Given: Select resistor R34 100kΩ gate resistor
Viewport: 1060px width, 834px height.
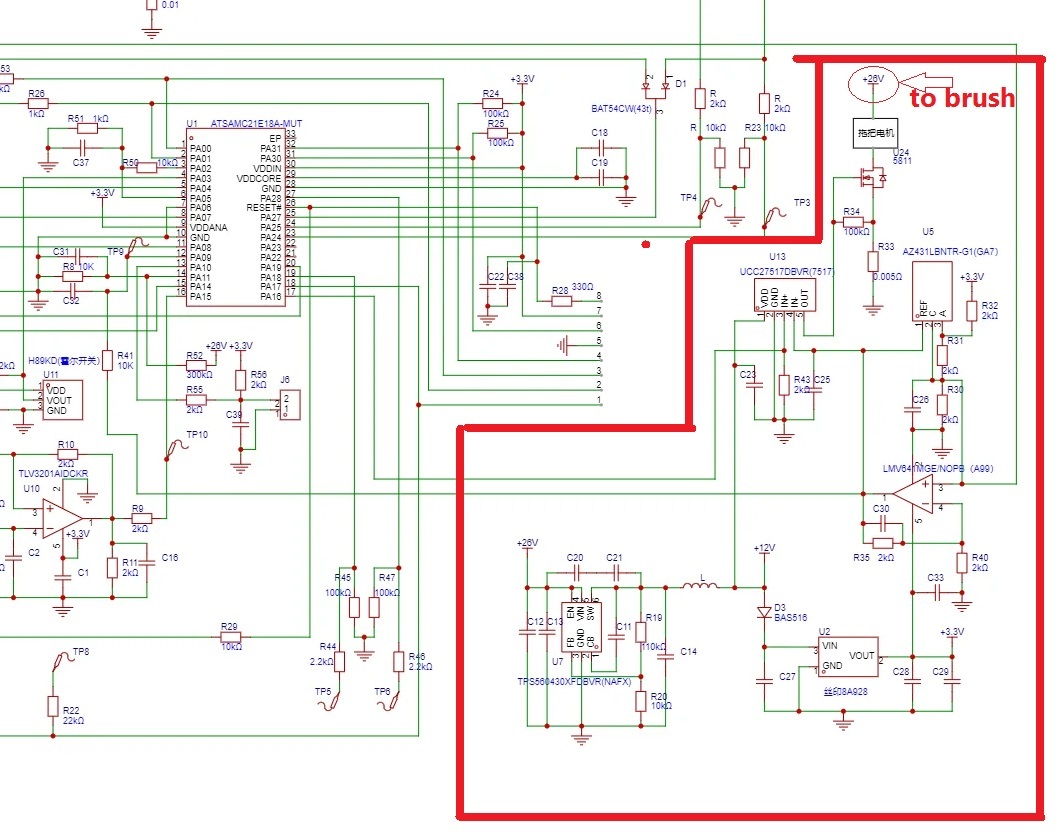Looking at the screenshot, I should coord(852,222).
